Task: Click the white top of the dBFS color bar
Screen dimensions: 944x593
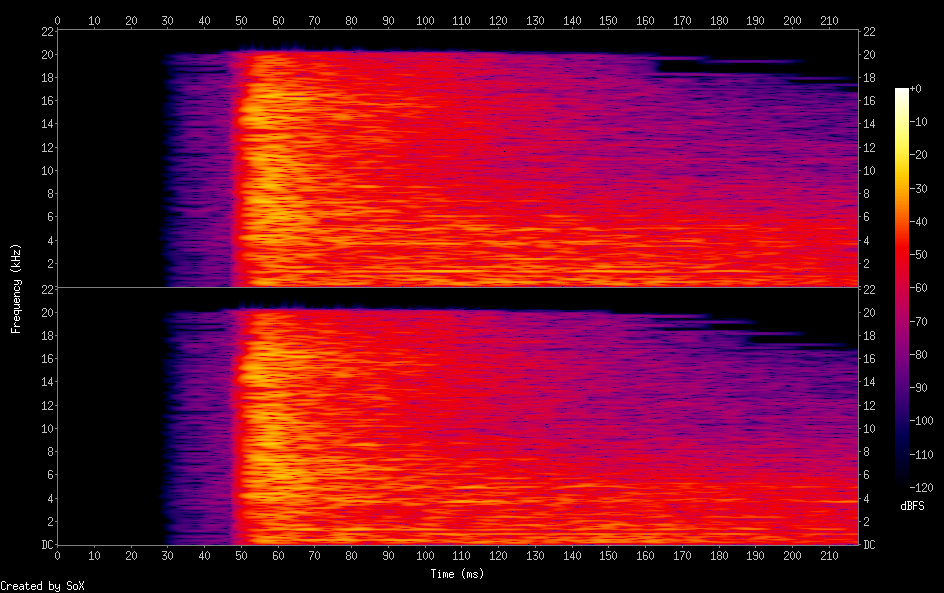Action: [x=902, y=92]
